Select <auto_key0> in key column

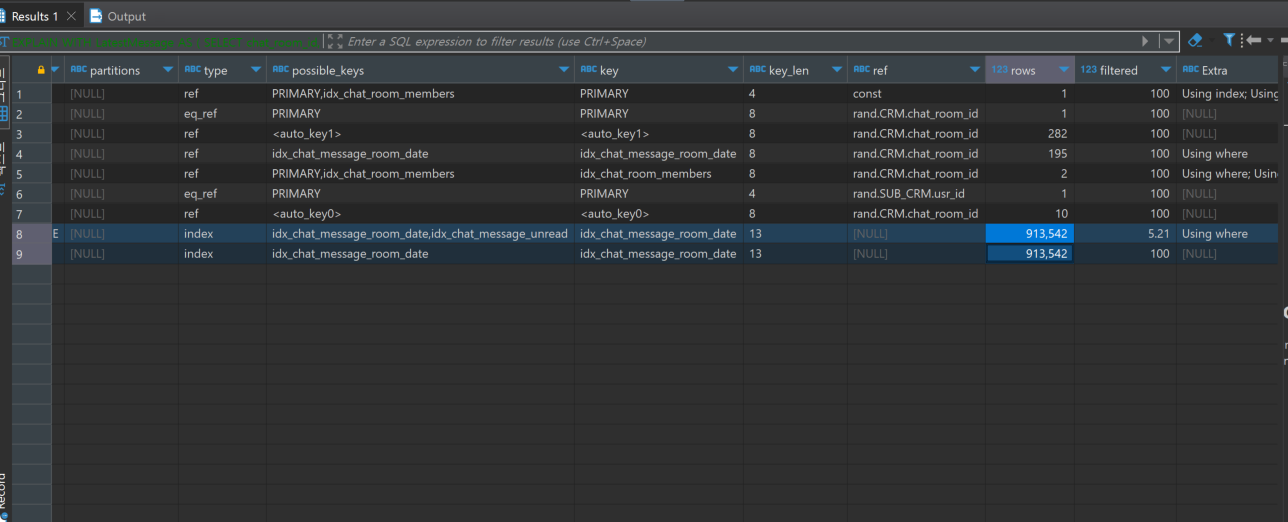659,213
